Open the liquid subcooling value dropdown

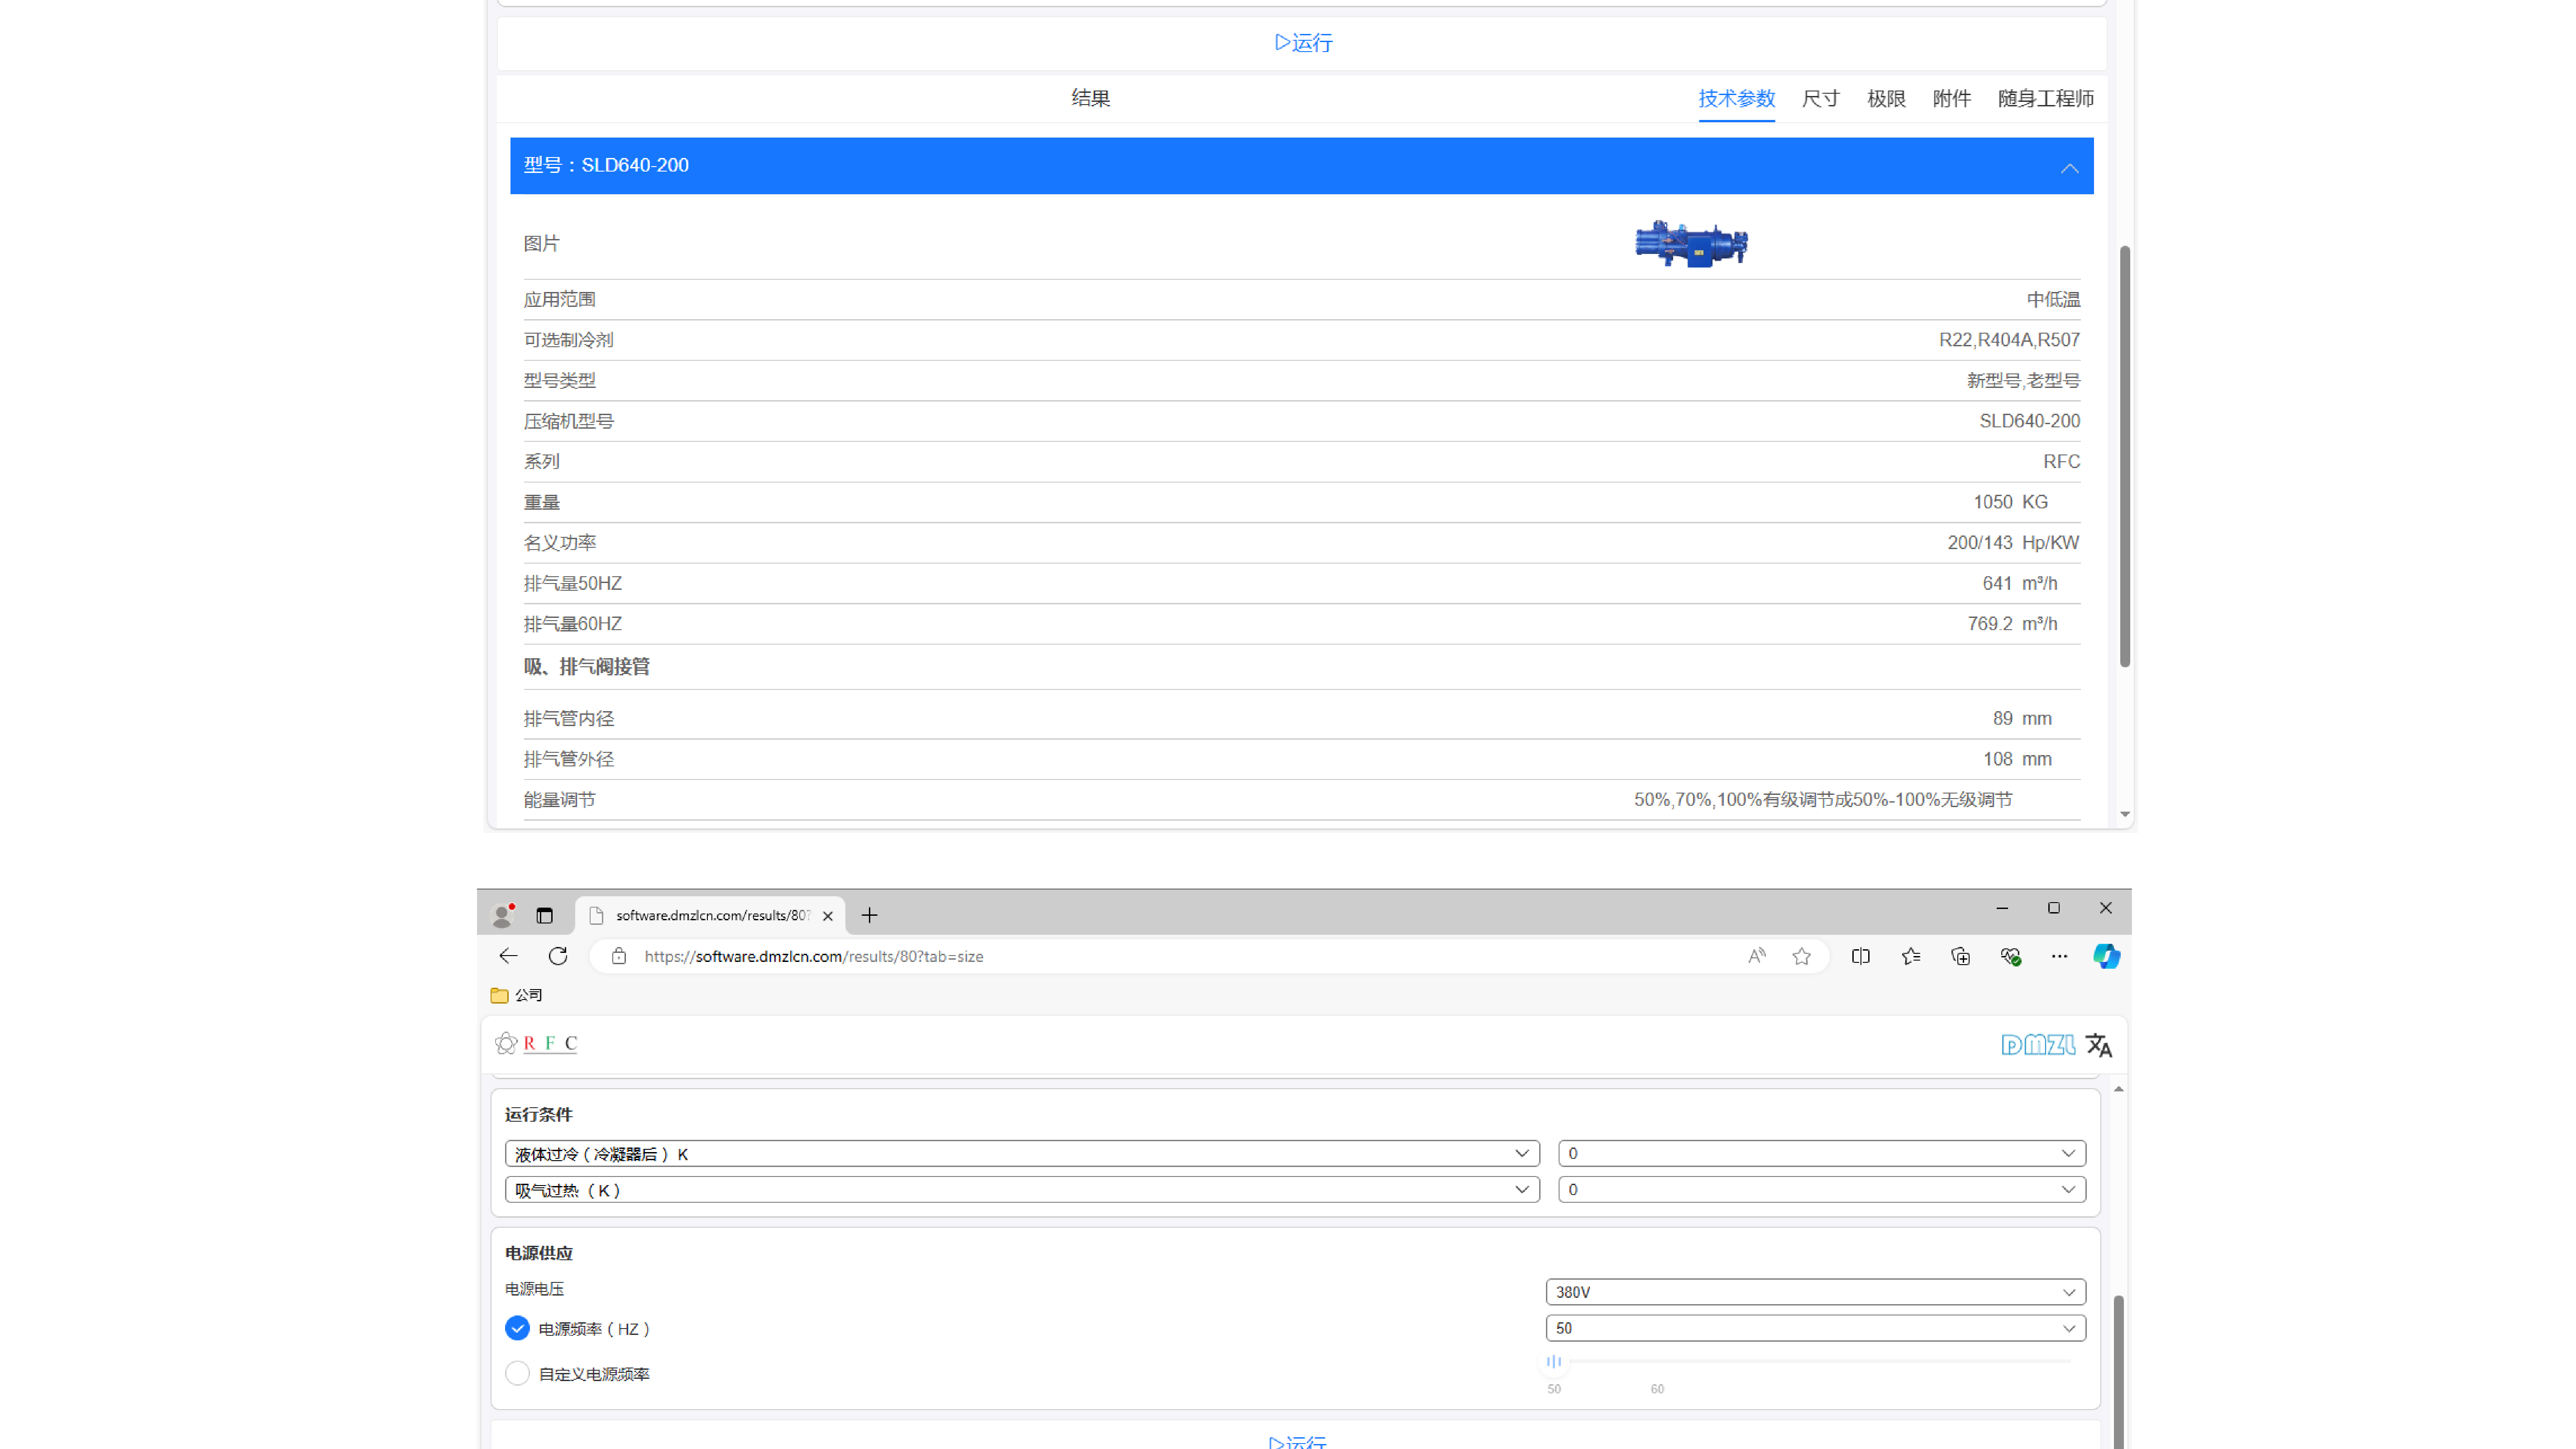pyautogui.click(x=1821, y=1153)
